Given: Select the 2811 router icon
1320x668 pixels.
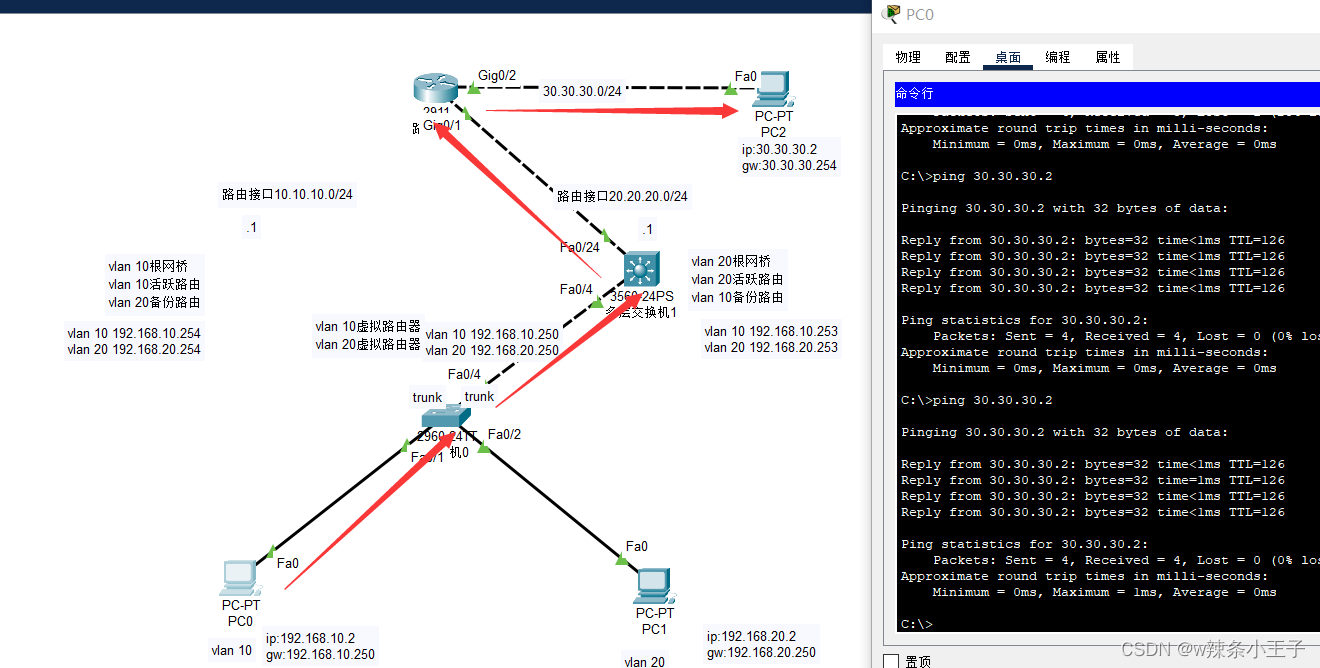Looking at the screenshot, I should 434,89.
